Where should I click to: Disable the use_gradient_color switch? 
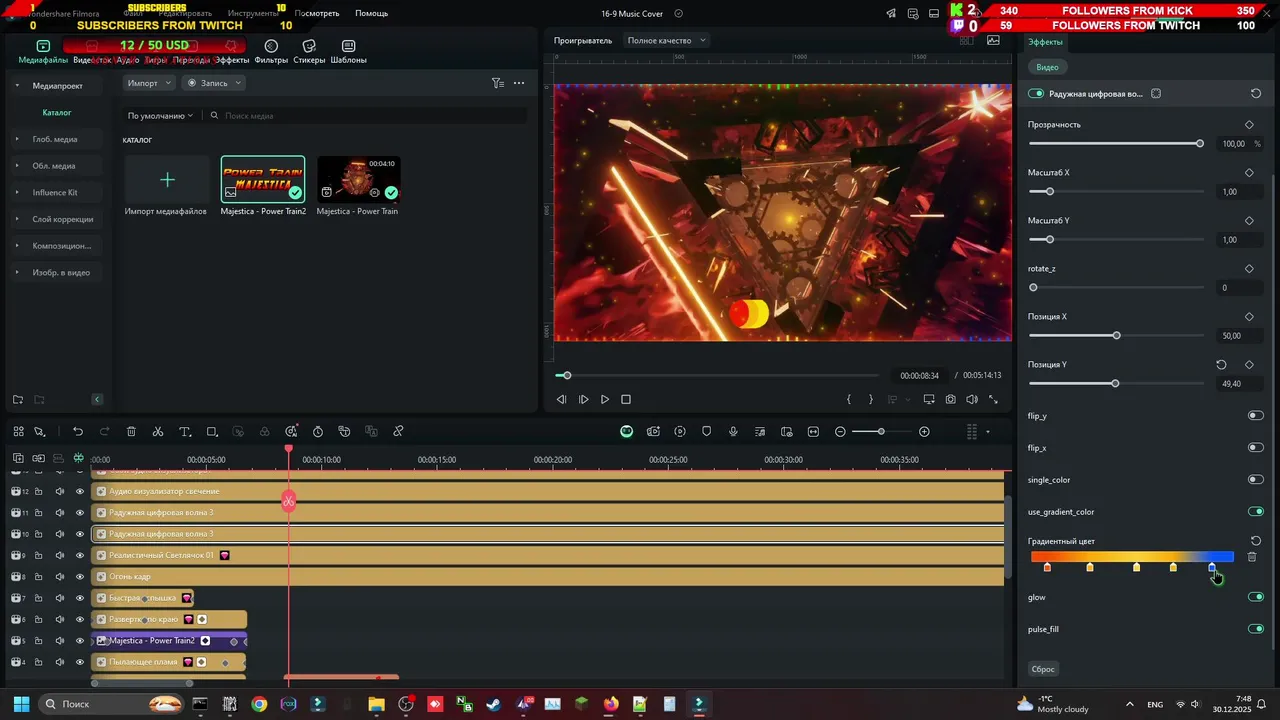click(1256, 512)
